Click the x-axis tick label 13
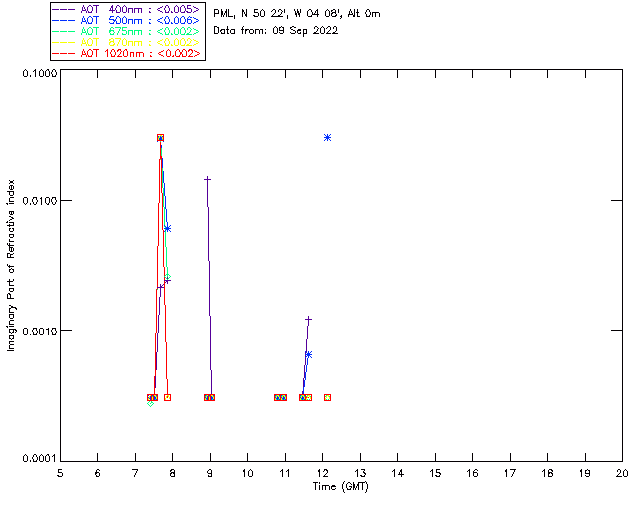640x512 pixels. 360,473
